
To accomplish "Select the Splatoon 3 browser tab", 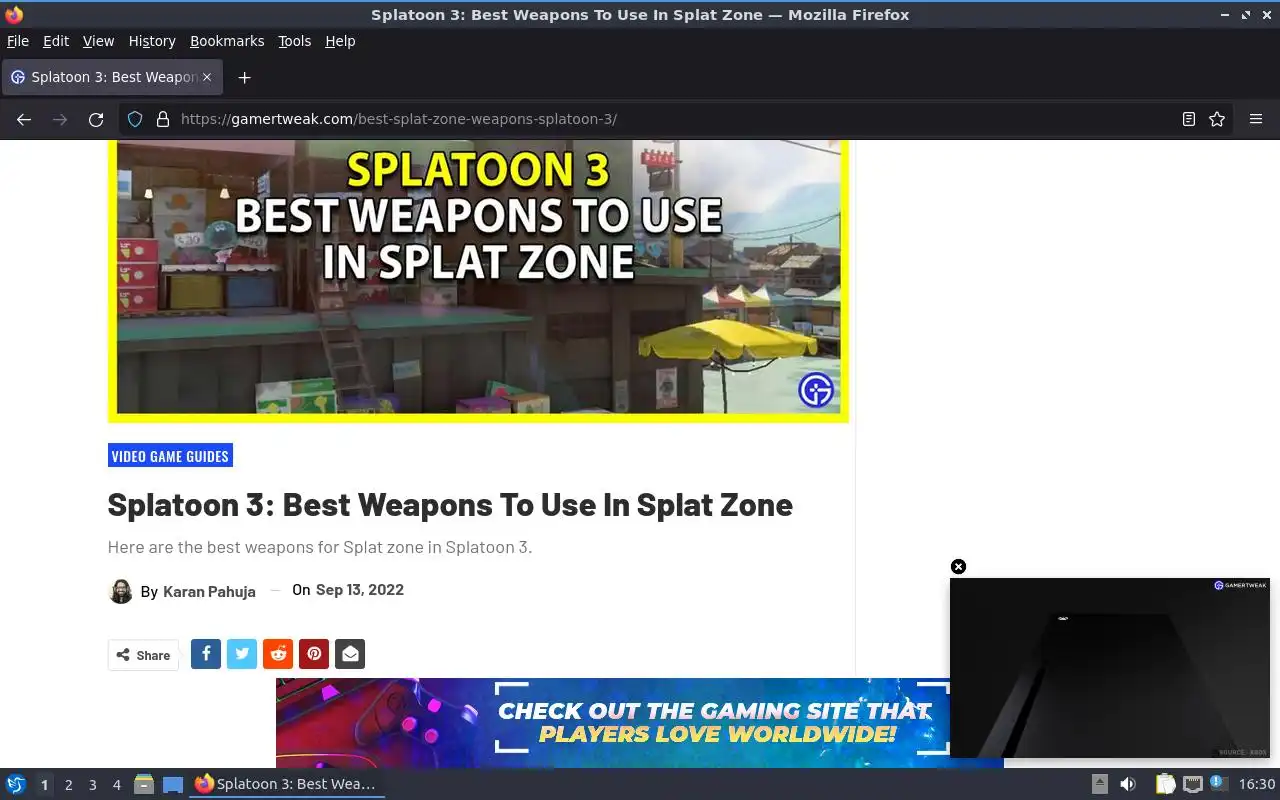I will 112,77.
